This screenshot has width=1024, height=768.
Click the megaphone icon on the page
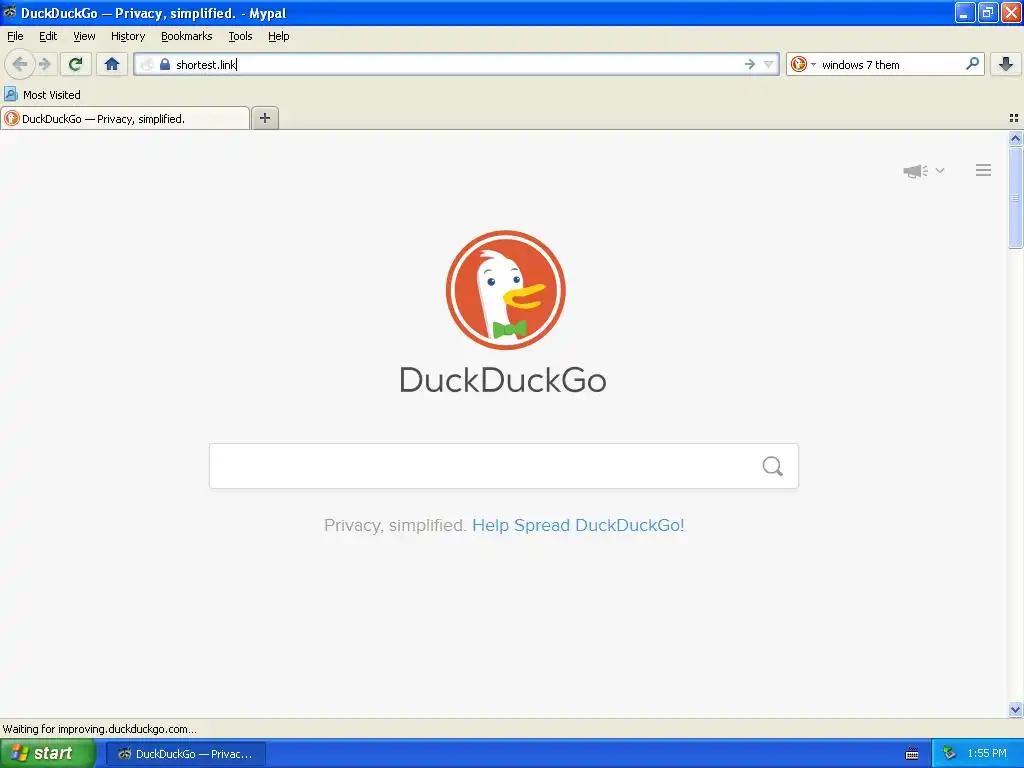click(916, 171)
